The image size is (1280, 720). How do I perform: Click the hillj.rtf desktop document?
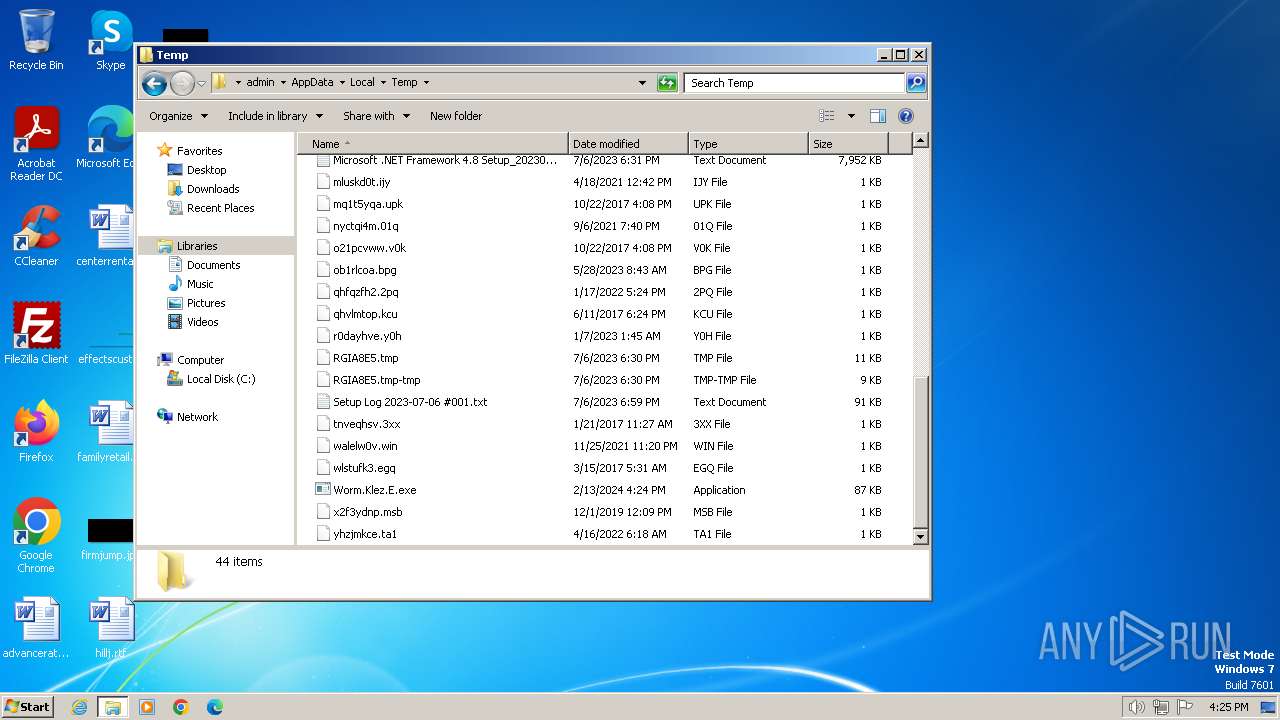(110, 628)
